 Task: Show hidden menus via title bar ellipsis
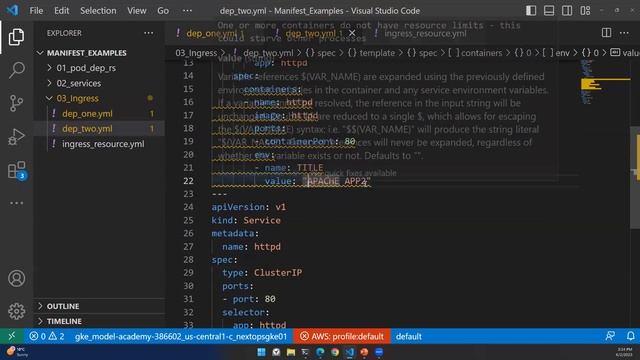[x=187, y=11]
